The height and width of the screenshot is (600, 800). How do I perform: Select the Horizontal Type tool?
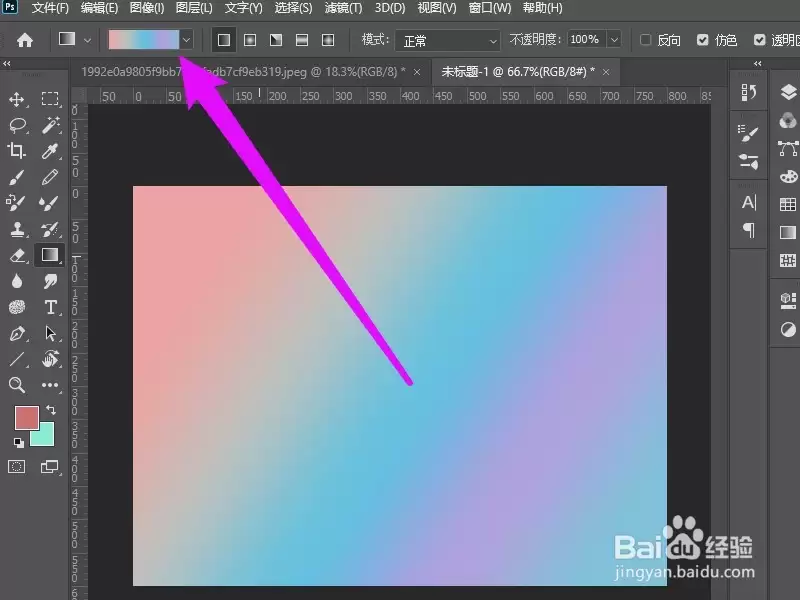(50, 307)
